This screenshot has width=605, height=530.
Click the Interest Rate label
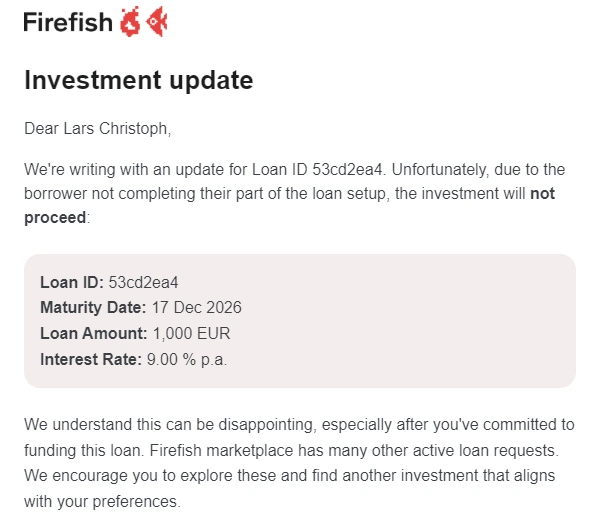(91, 360)
